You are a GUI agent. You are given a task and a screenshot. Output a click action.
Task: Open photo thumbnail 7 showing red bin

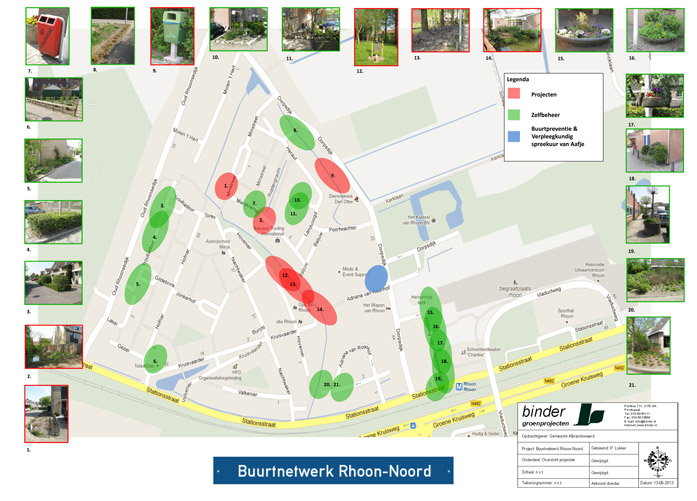click(x=42, y=35)
